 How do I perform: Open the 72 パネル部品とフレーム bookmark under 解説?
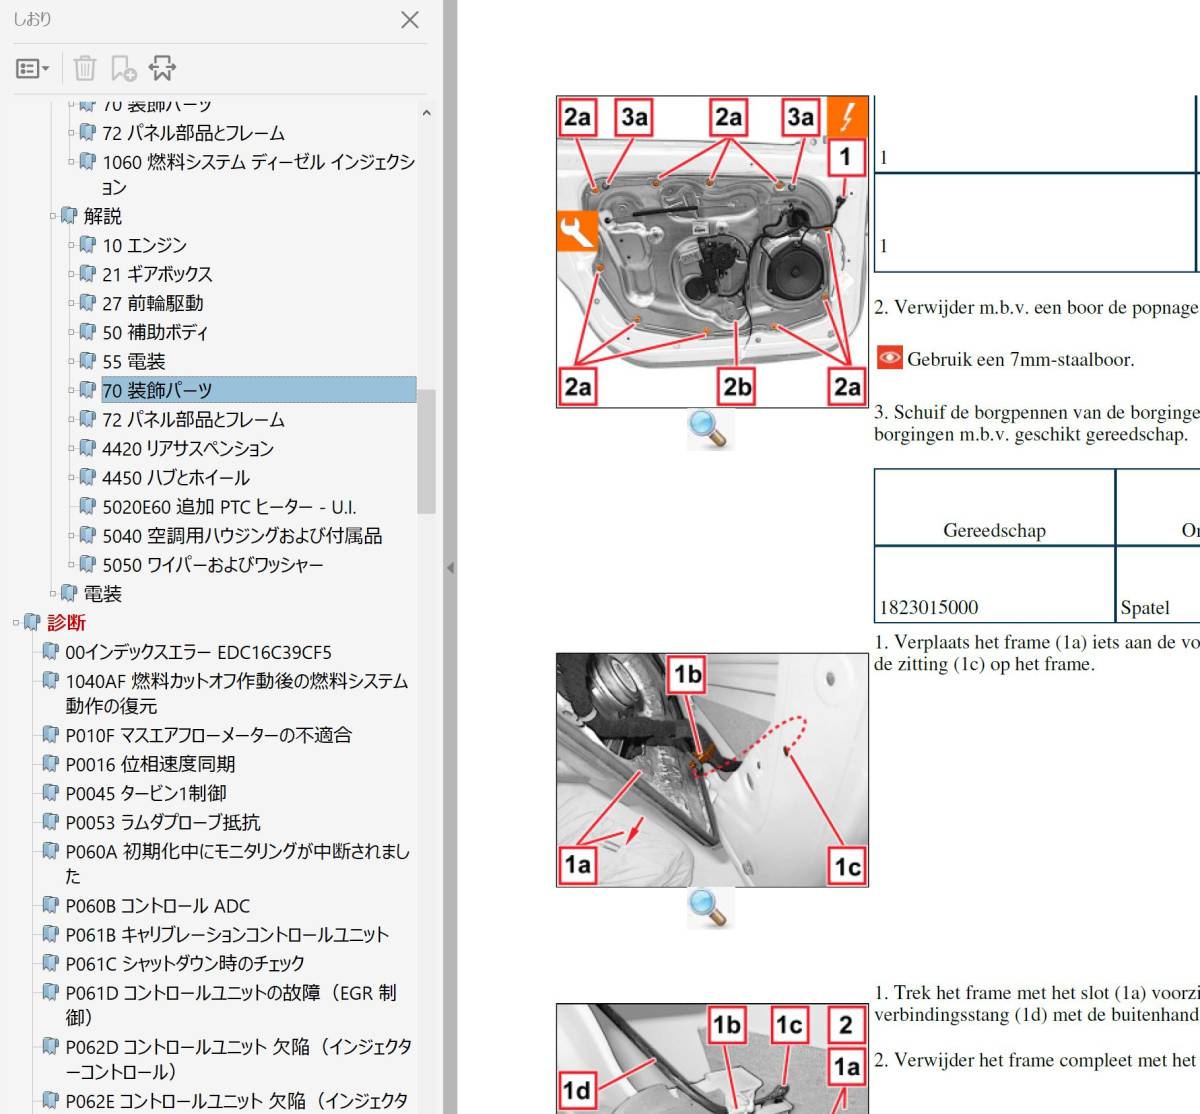193,419
